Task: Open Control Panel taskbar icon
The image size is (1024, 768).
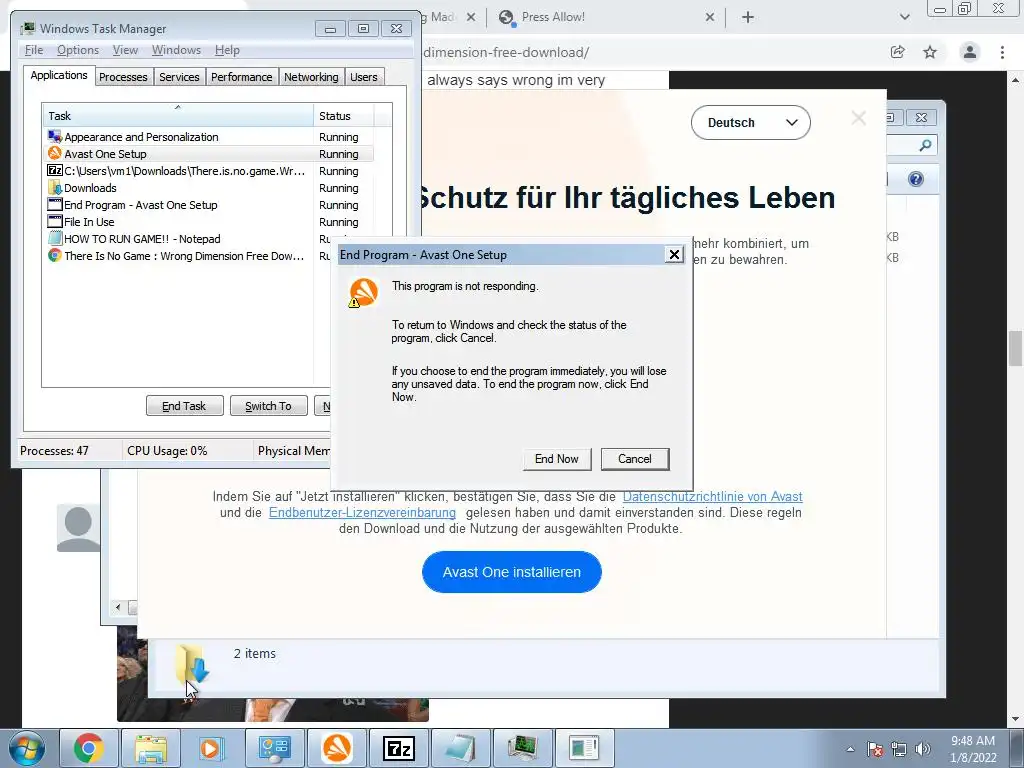Action: (x=274, y=748)
